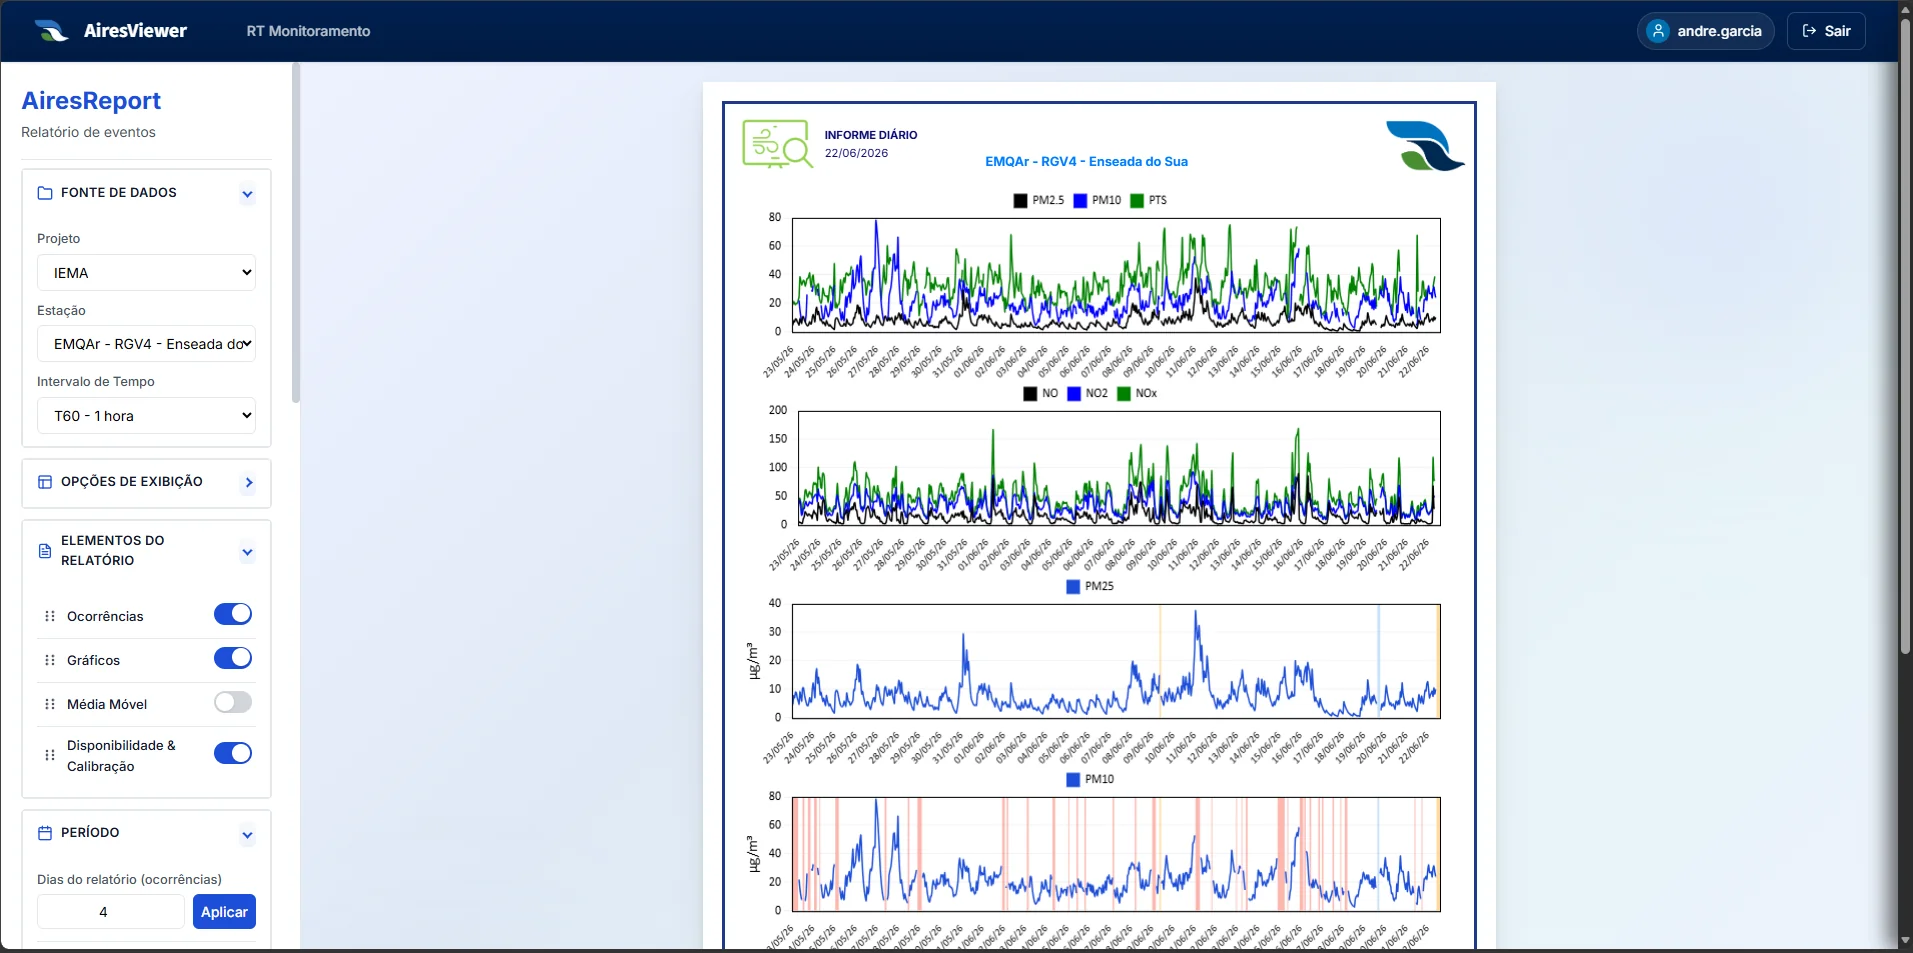
Task: Enable the Média Móvel switch
Action: click(233, 702)
